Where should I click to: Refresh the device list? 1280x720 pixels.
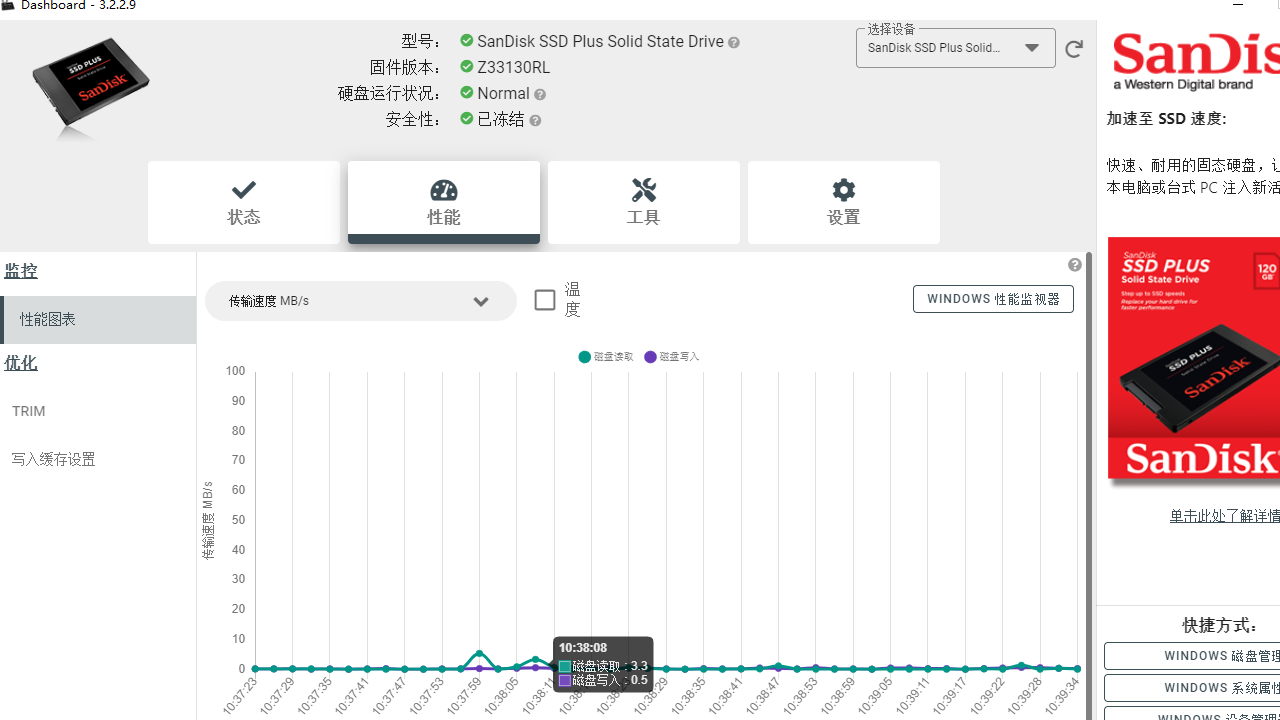1074,48
